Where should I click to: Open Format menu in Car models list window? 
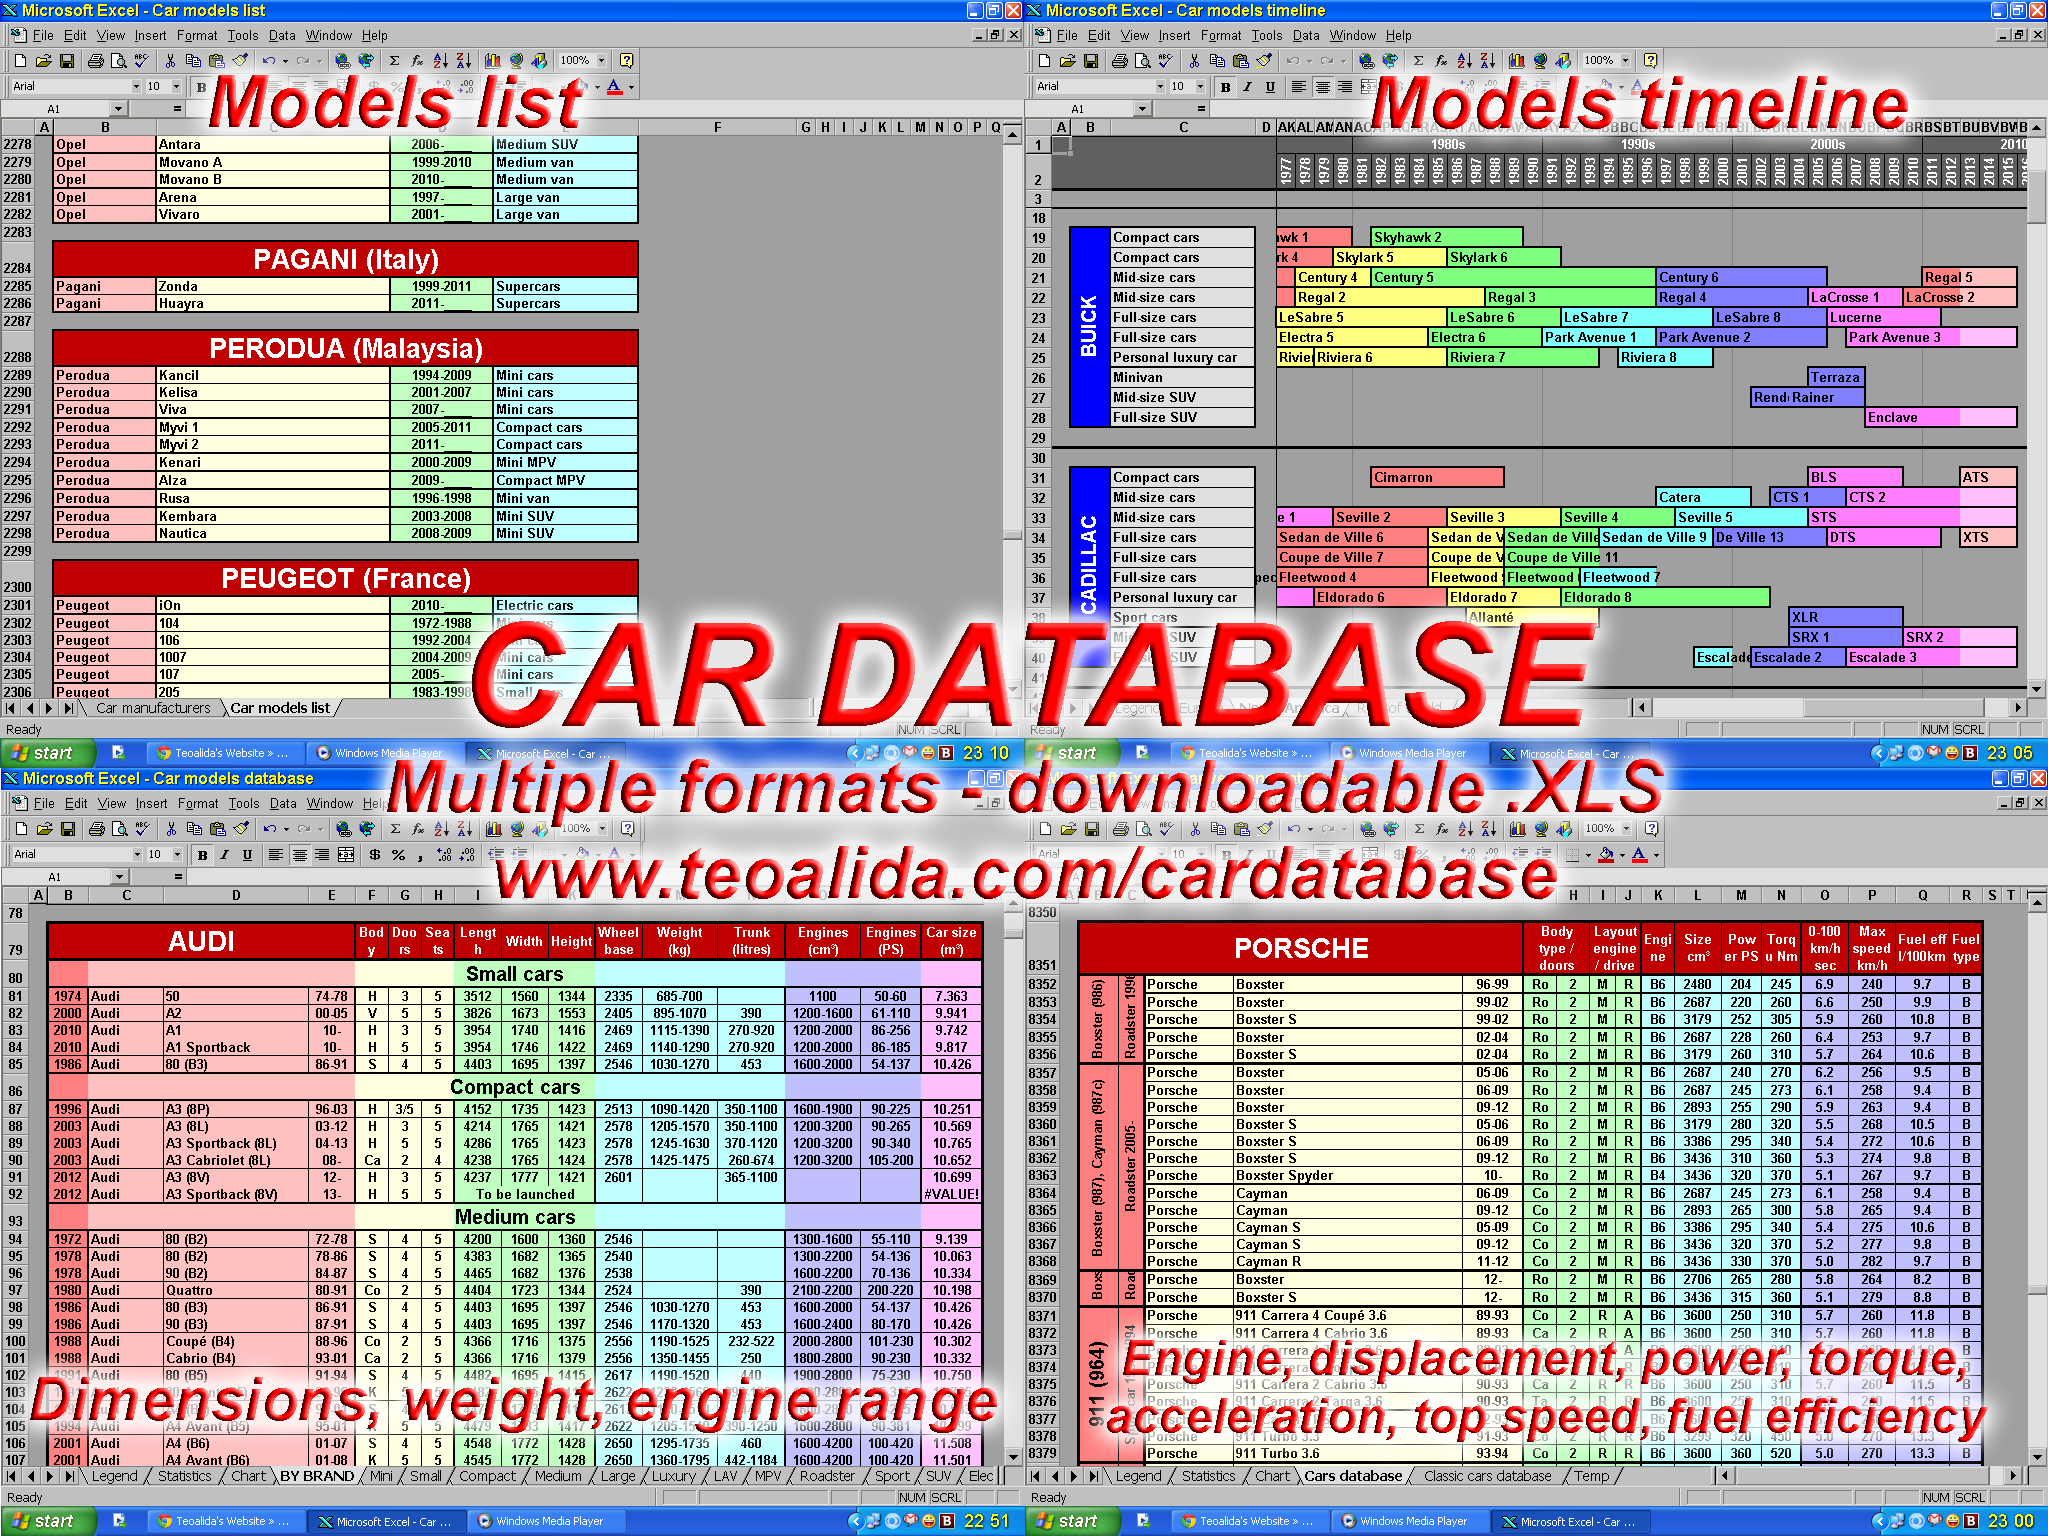coord(197,35)
